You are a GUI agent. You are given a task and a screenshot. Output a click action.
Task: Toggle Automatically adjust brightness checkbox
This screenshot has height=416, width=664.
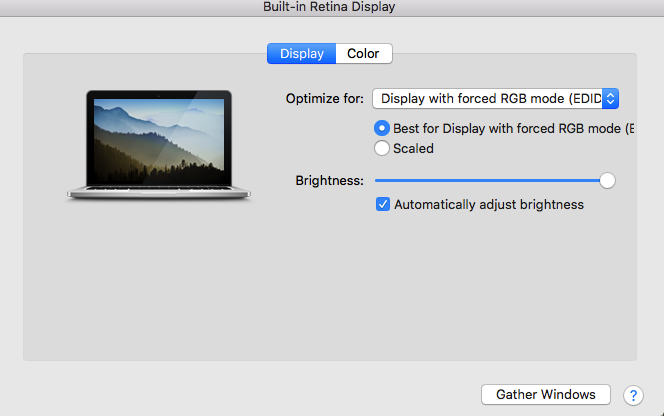click(383, 204)
